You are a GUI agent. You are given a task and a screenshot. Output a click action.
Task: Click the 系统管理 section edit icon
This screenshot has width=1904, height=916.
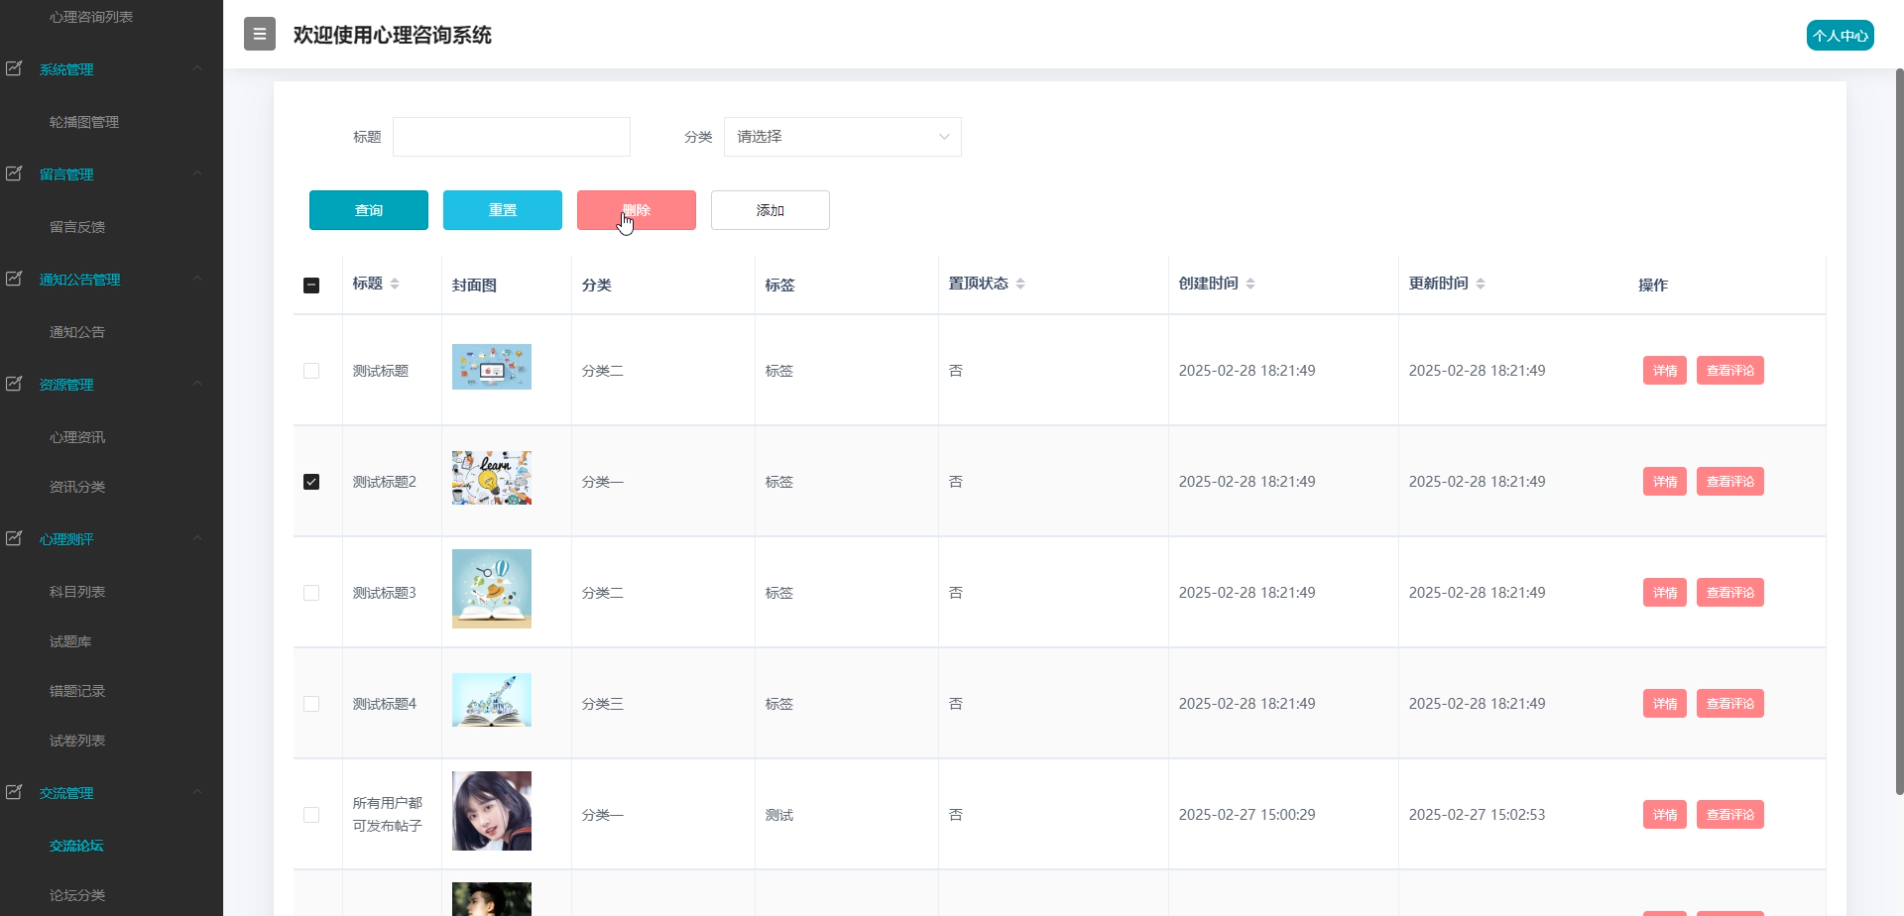click(14, 68)
